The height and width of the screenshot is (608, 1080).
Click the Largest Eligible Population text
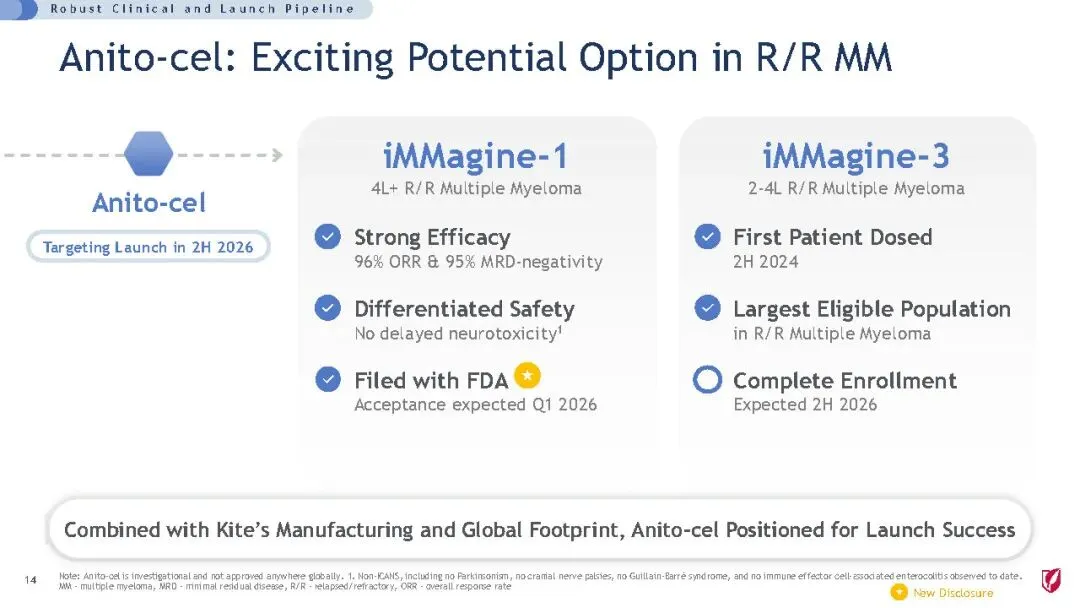(872, 309)
